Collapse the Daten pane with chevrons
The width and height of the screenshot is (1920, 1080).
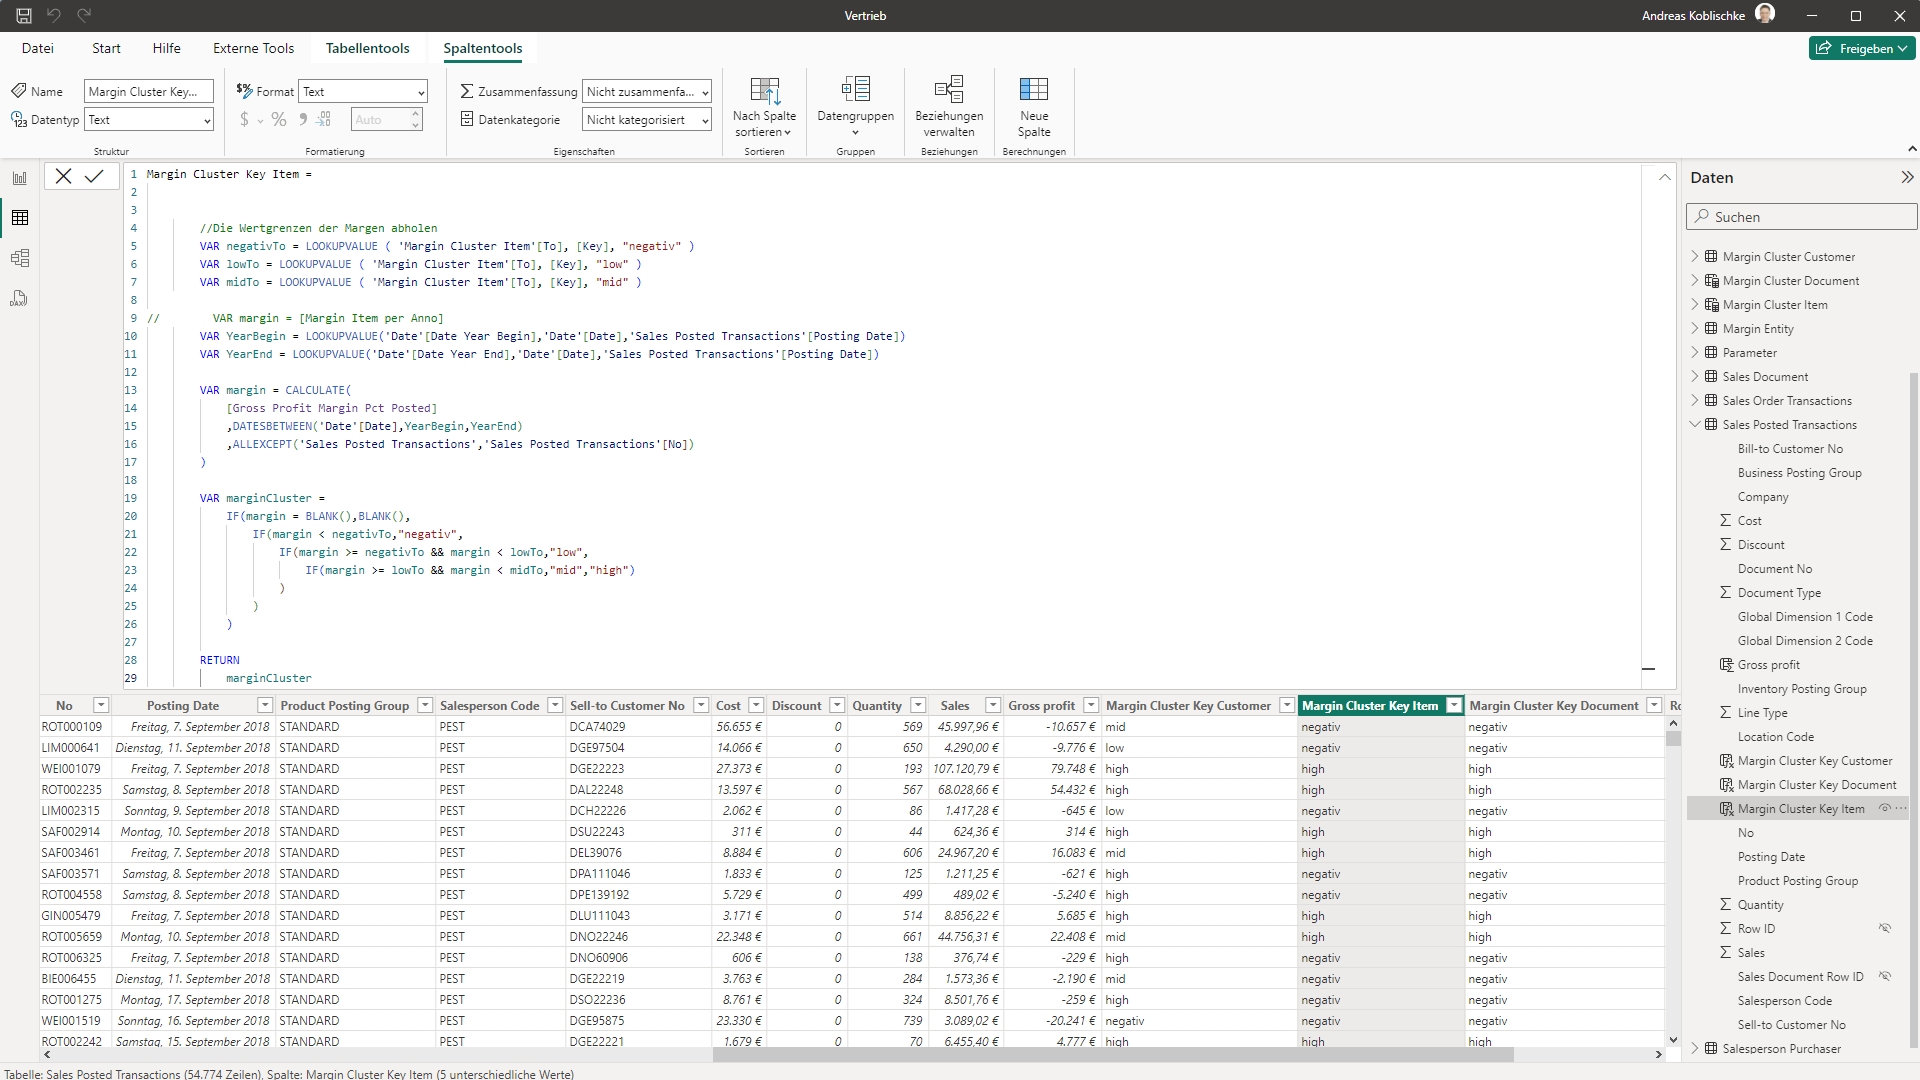click(x=1906, y=177)
